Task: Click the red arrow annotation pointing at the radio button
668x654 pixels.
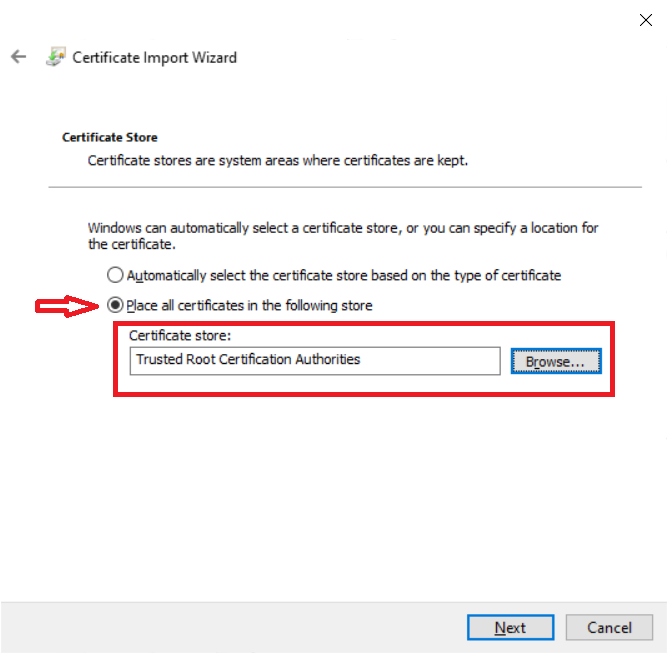Action: 68,306
